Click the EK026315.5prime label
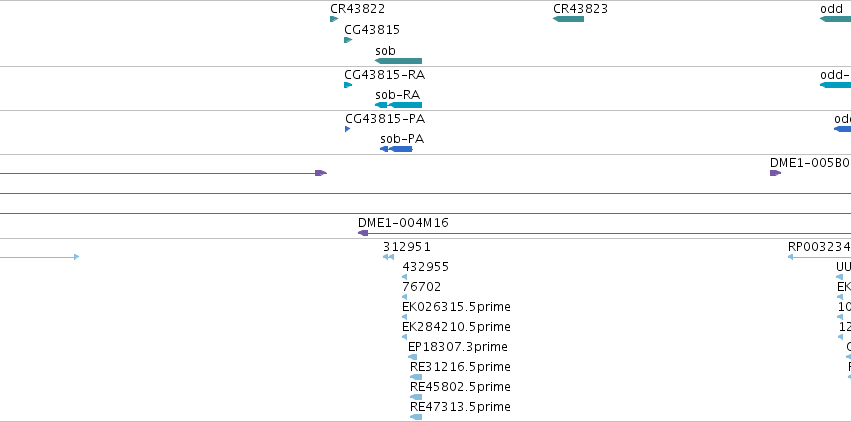This screenshot has height=422, width=851. (x=456, y=306)
